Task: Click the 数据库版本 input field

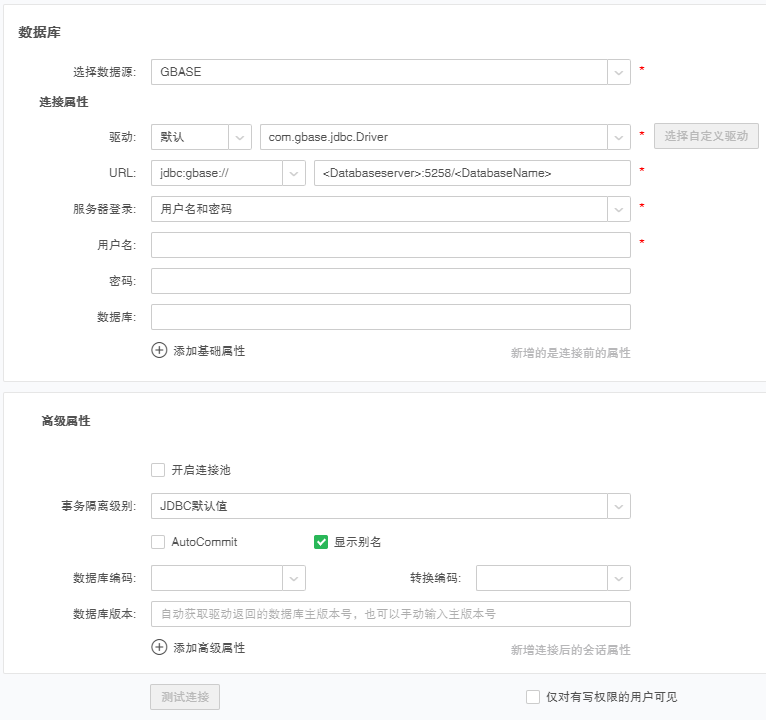Action: [x=390, y=614]
